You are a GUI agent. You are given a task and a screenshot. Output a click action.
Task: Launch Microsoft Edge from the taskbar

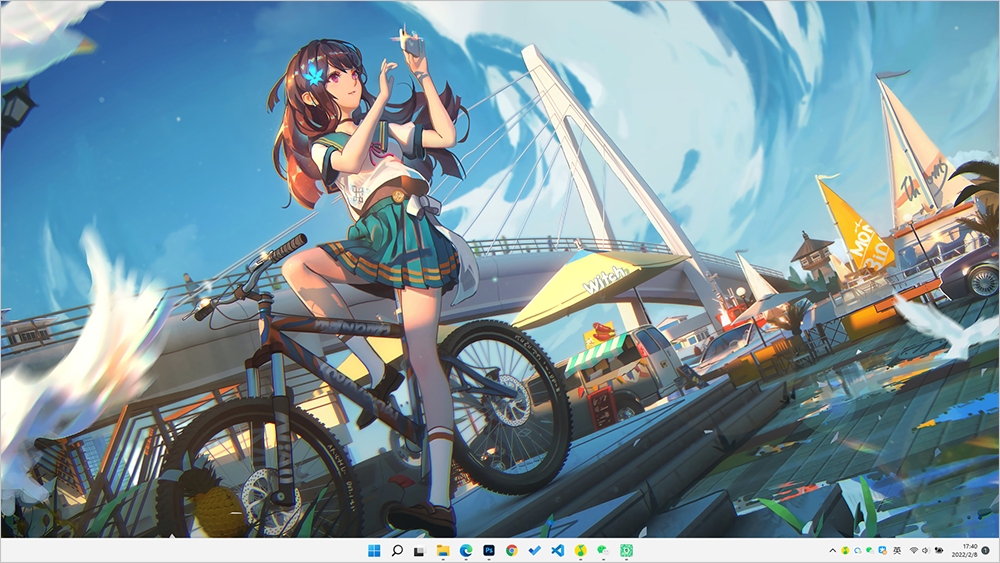click(x=466, y=550)
